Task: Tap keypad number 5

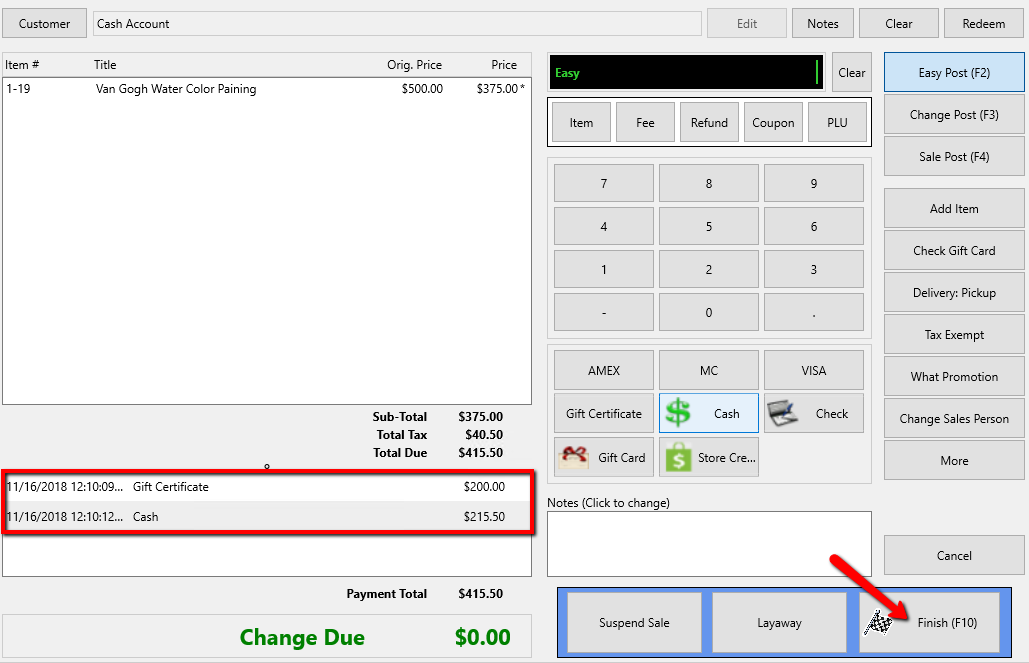Action: coord(709,226)
